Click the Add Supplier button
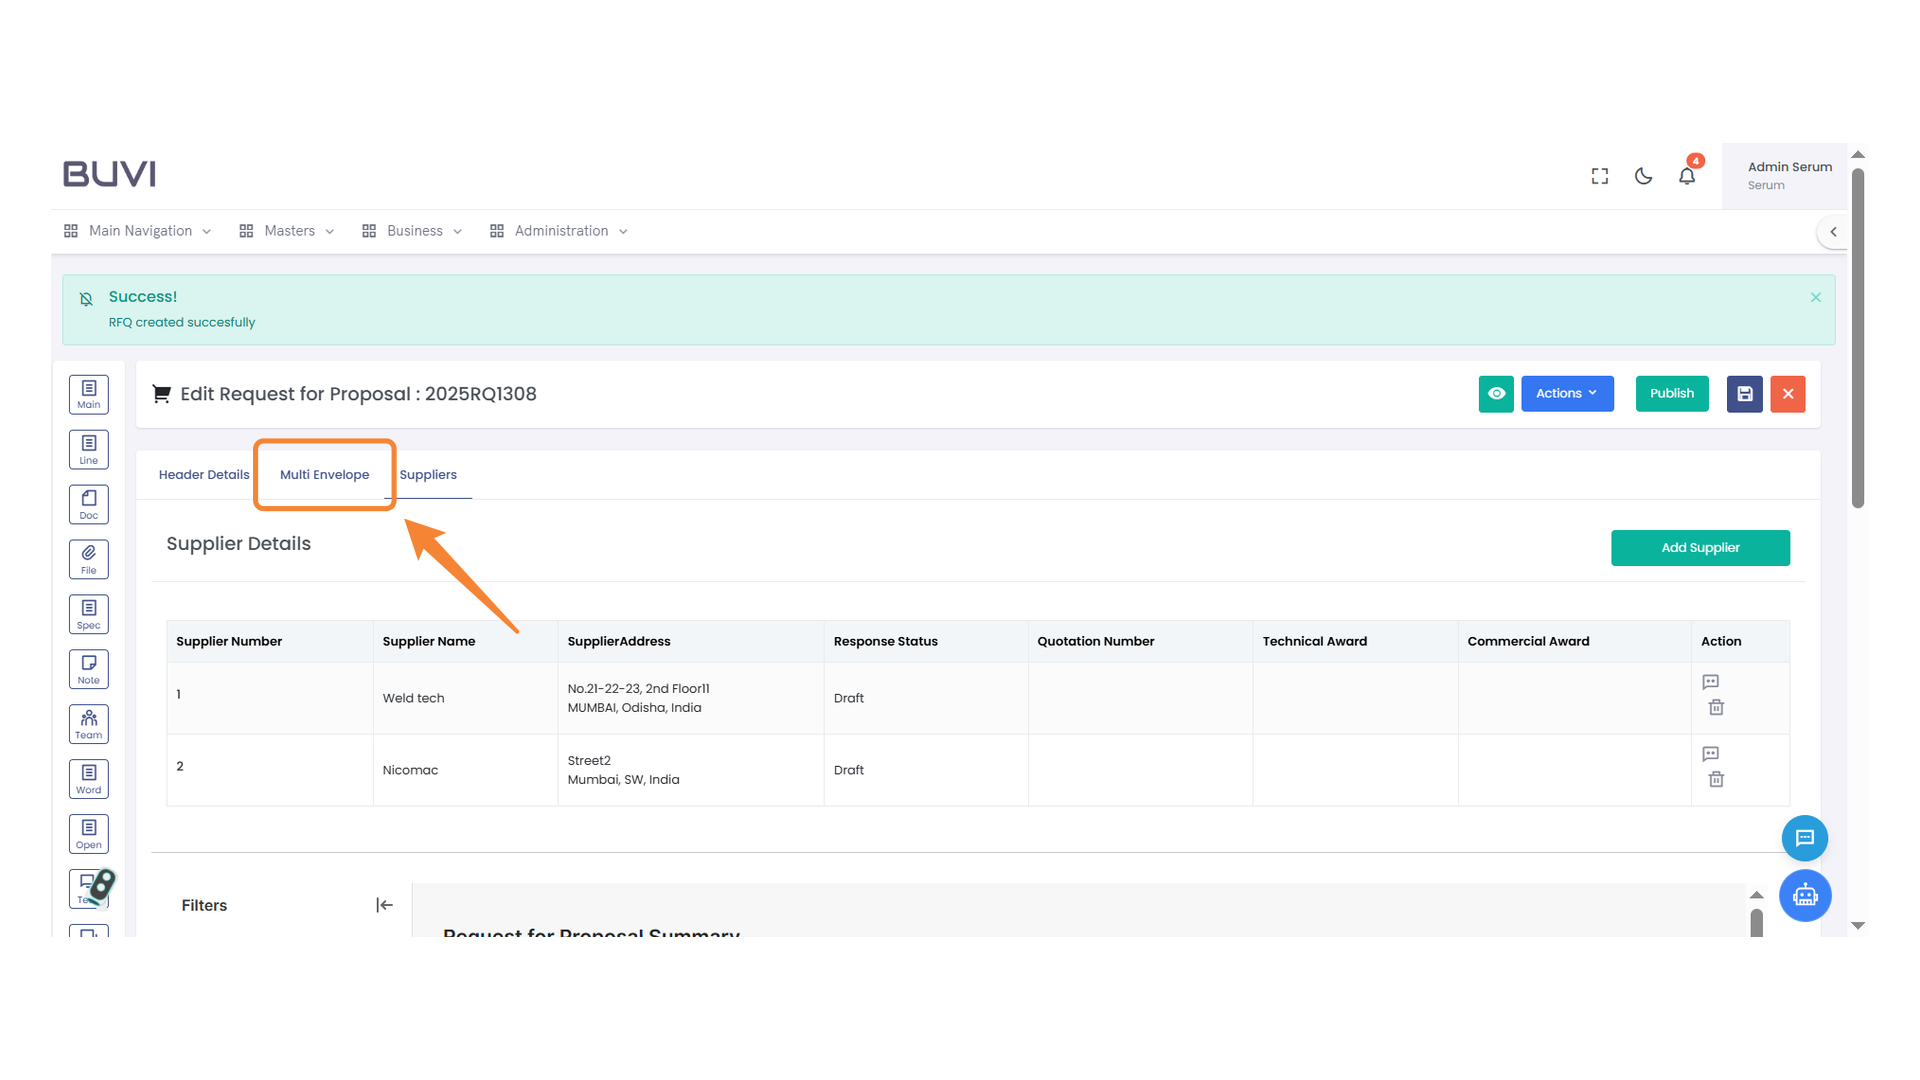 click(1700, 548)
